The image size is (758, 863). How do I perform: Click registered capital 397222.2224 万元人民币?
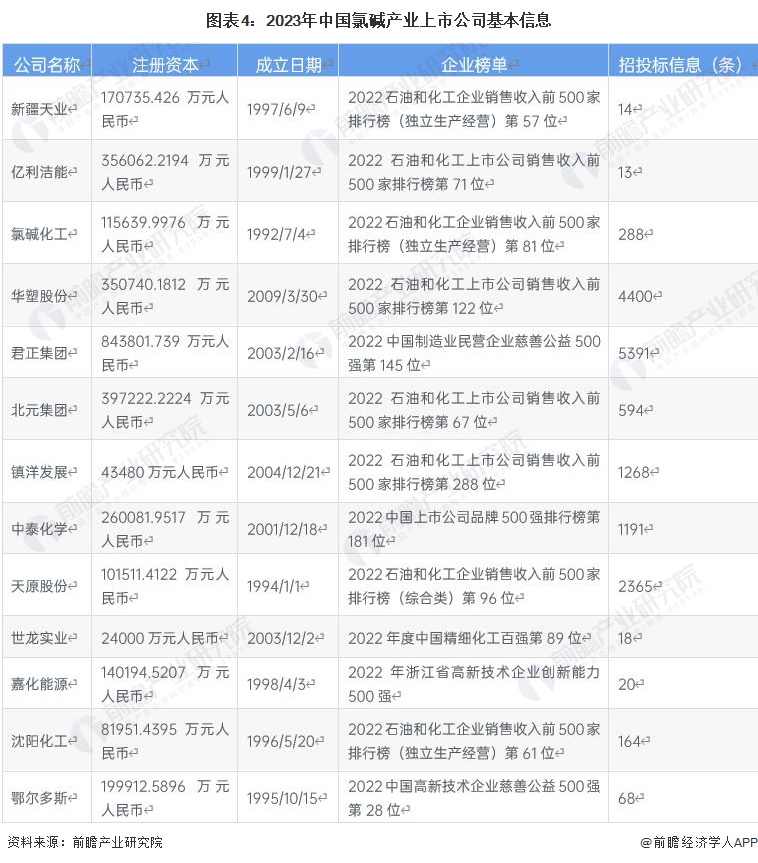(165, 410)
